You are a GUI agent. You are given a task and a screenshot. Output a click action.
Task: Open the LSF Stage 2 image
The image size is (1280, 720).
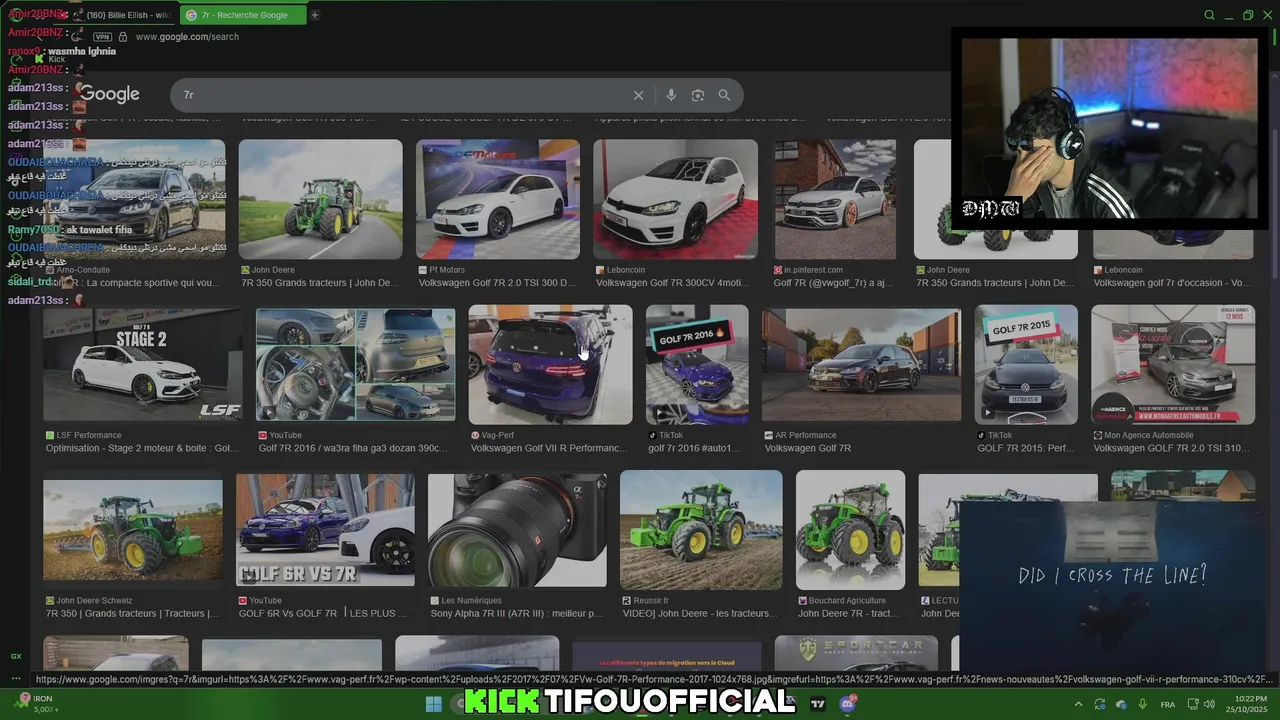[142, 366]
